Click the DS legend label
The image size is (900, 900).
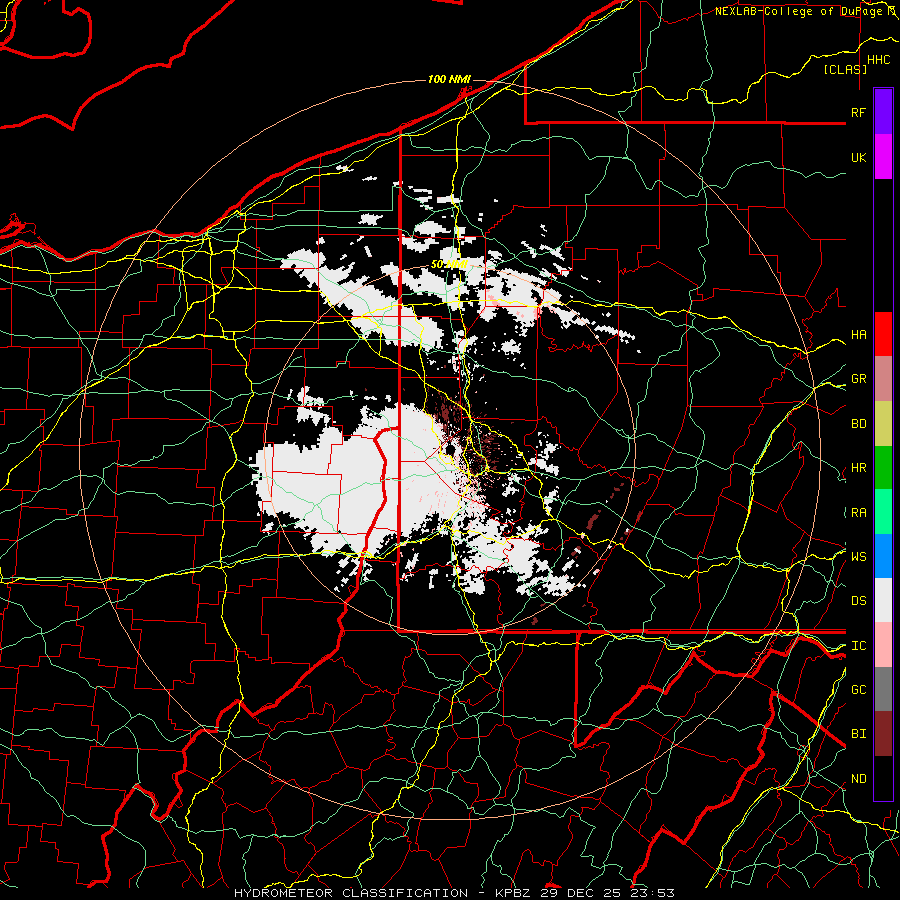[858, 600]
